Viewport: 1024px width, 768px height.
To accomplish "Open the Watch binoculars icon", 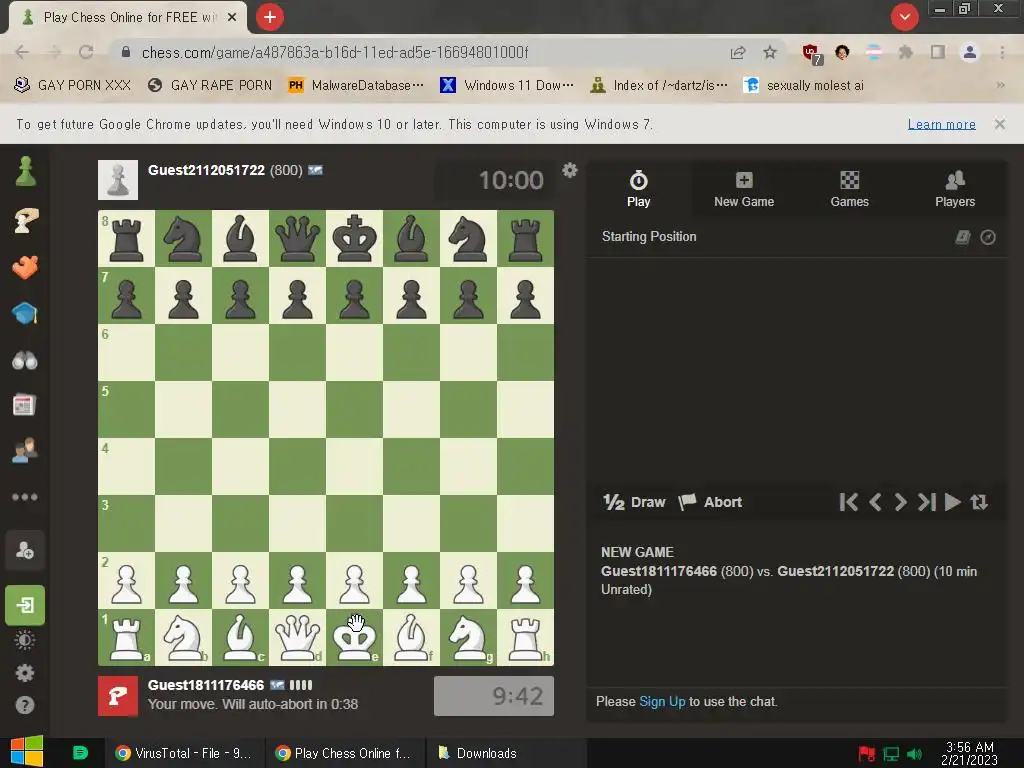I will (25, 360).
